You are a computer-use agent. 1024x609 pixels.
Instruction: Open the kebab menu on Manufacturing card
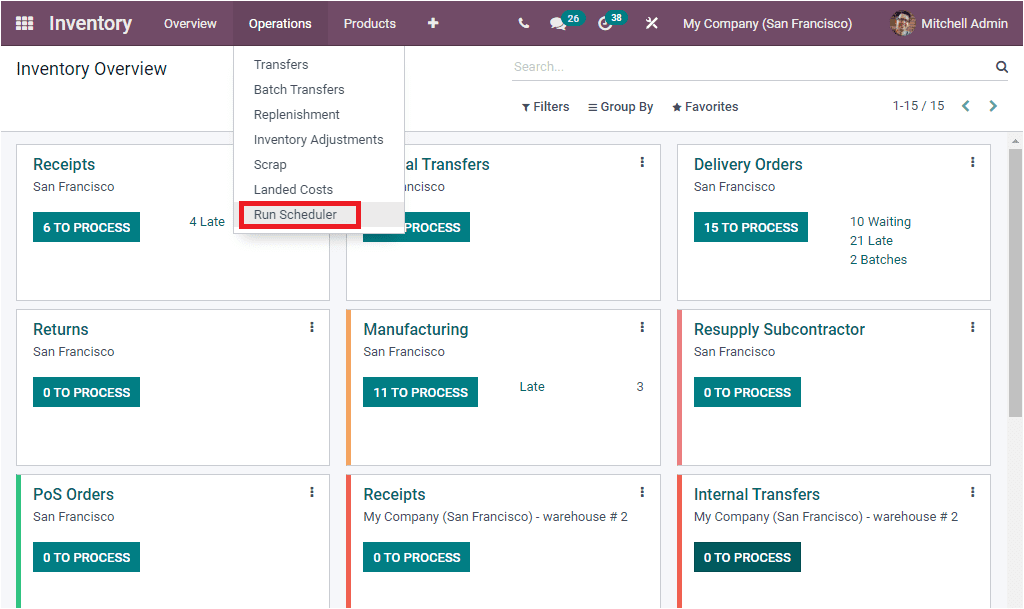641,326
